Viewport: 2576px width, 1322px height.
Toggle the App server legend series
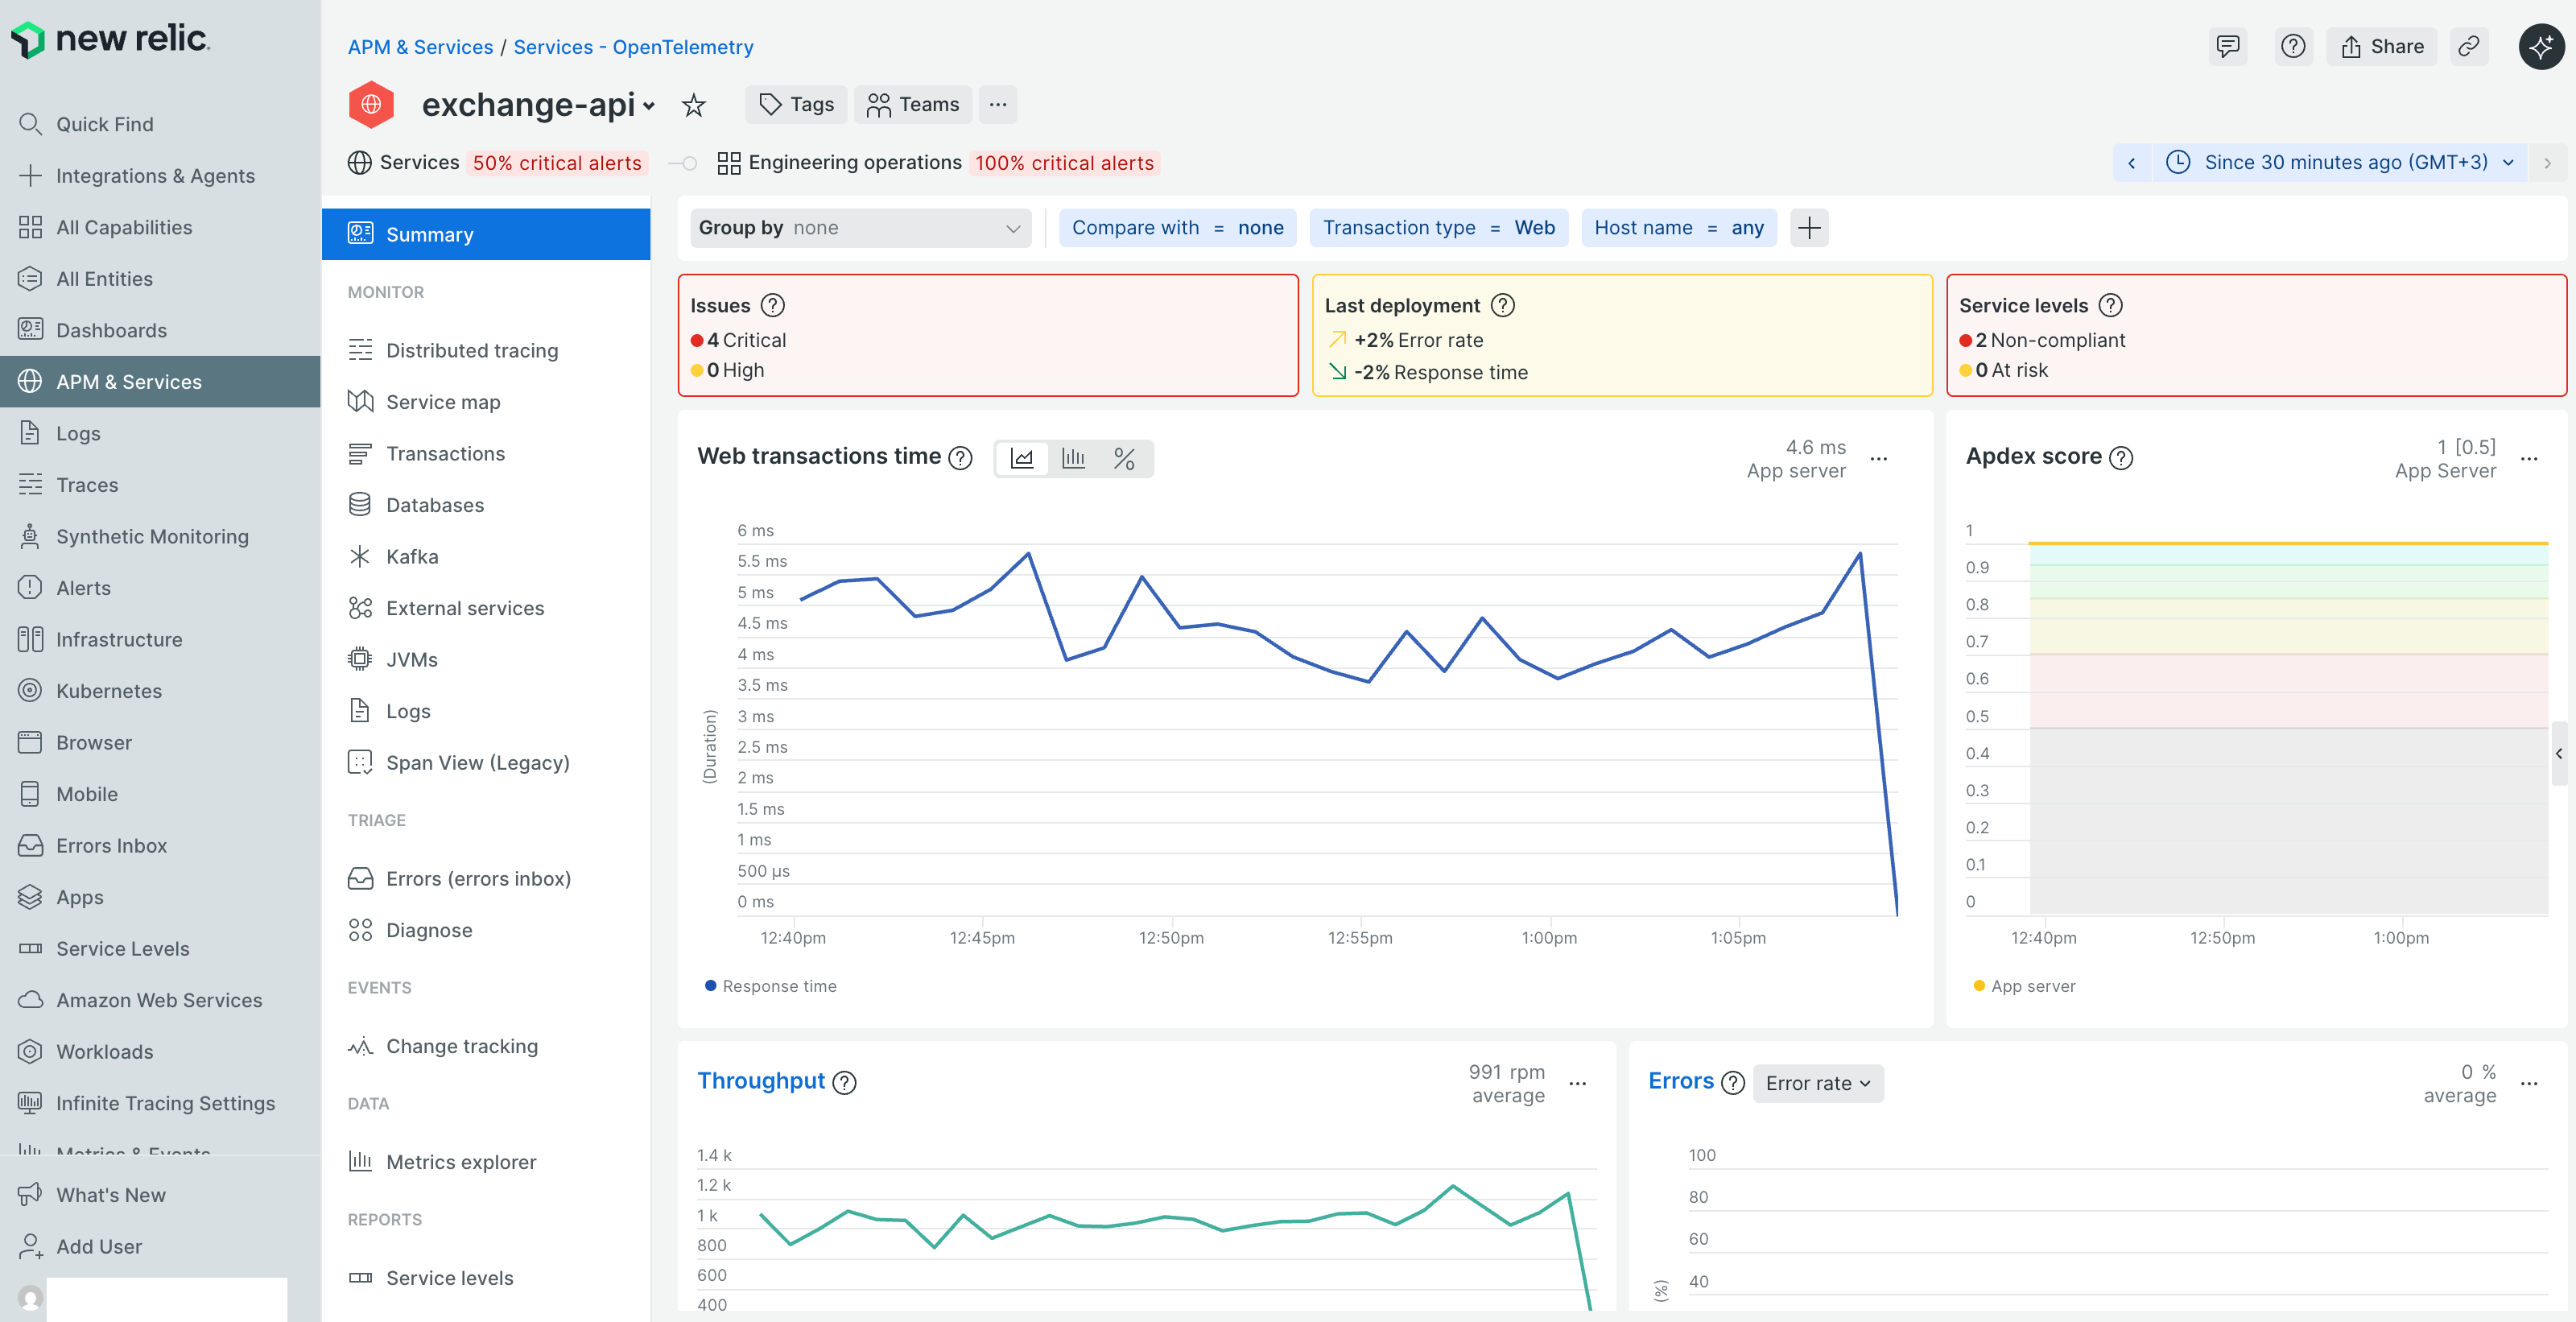[x=2024, y=986]
